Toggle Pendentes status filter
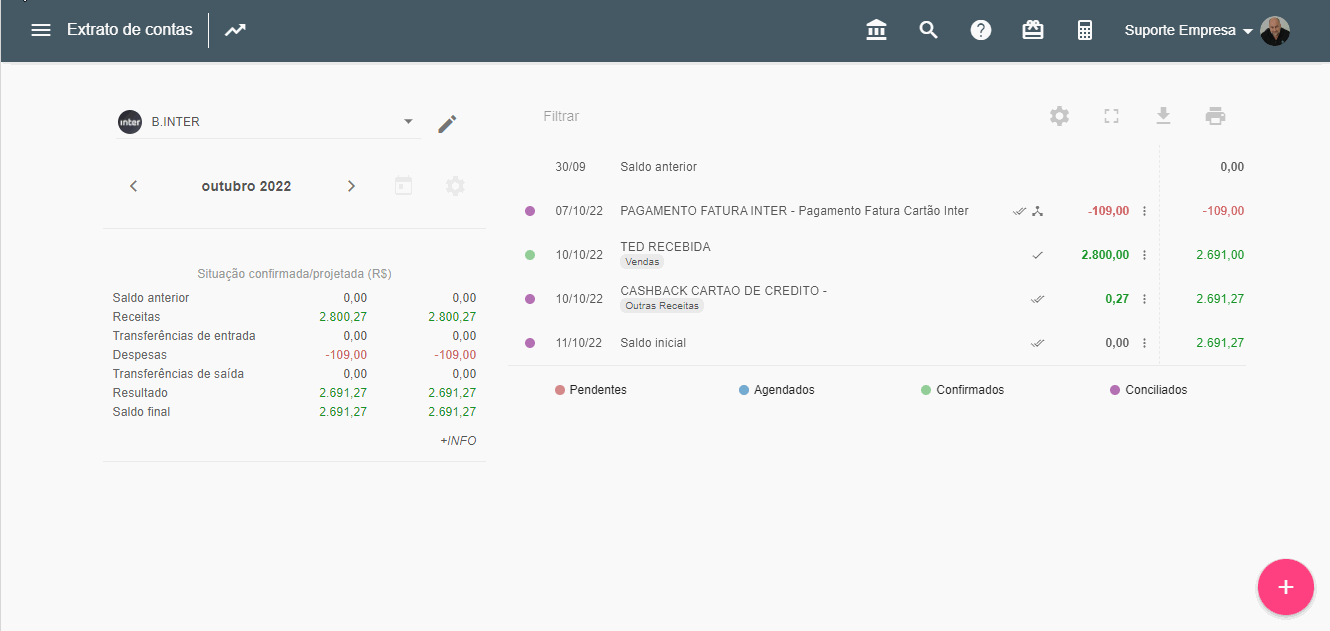Image resolution: width=1330 pixels, height=631 pixels. [x=590, y=390]
